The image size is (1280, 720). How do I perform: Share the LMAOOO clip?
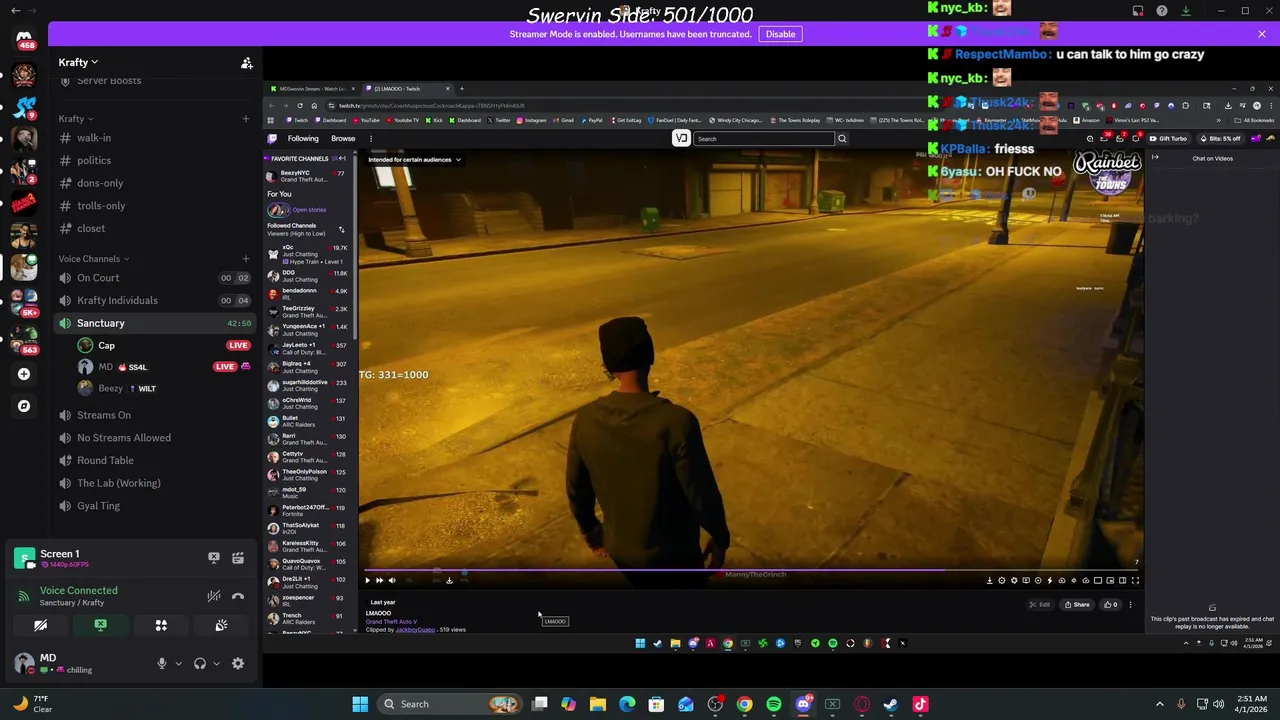1077,604
